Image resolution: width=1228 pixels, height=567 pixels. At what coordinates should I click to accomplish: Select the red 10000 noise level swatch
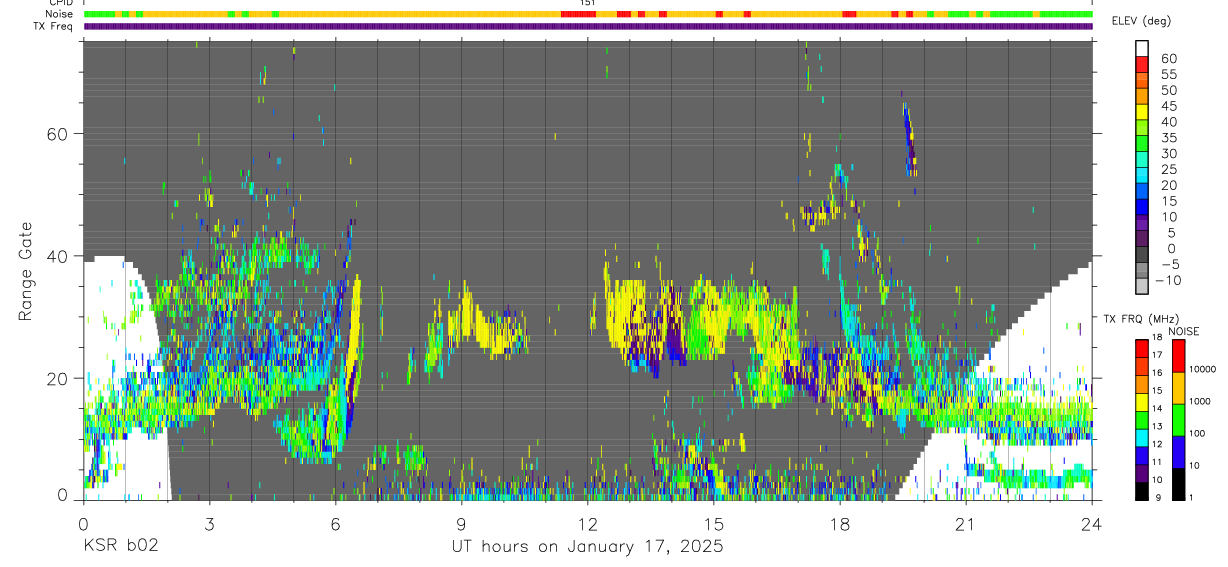coord(1177,355)
